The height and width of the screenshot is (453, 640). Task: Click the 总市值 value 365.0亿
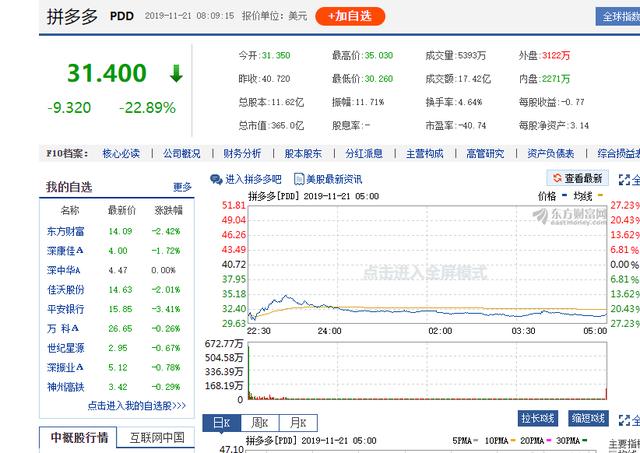coord(287,126)
